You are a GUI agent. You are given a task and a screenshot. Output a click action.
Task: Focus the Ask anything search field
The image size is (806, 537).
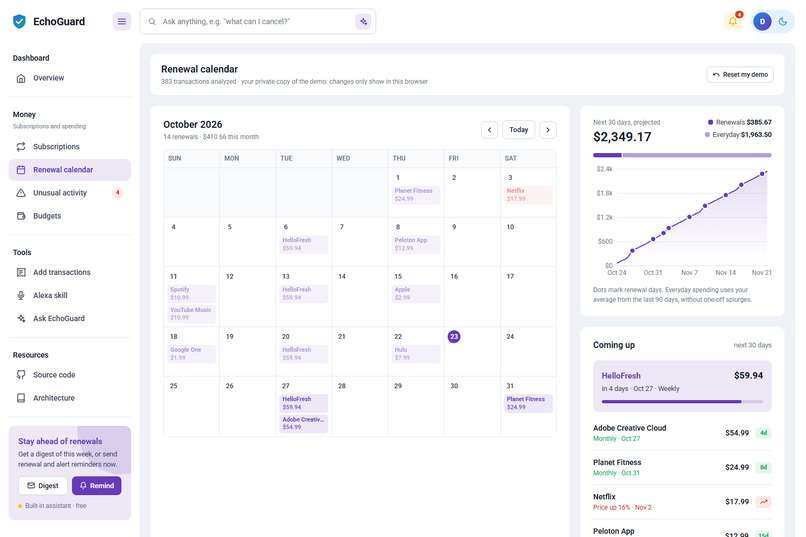(x=256, y=22)
